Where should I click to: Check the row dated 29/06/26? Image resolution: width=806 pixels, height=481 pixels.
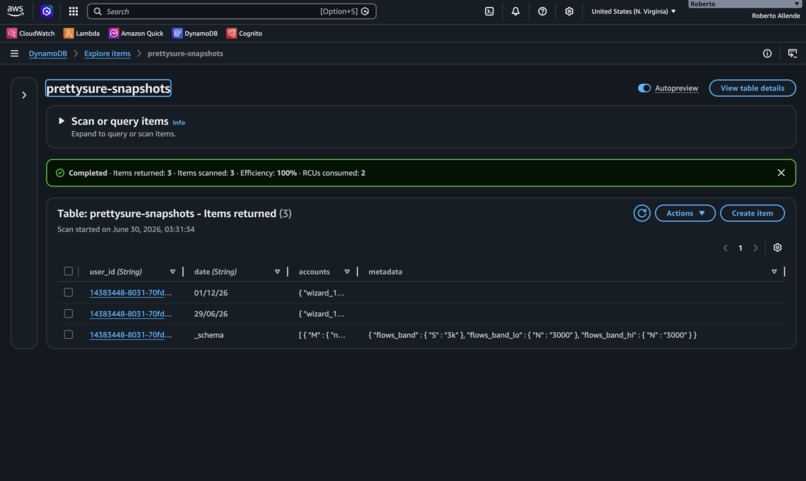click(68, 313)
